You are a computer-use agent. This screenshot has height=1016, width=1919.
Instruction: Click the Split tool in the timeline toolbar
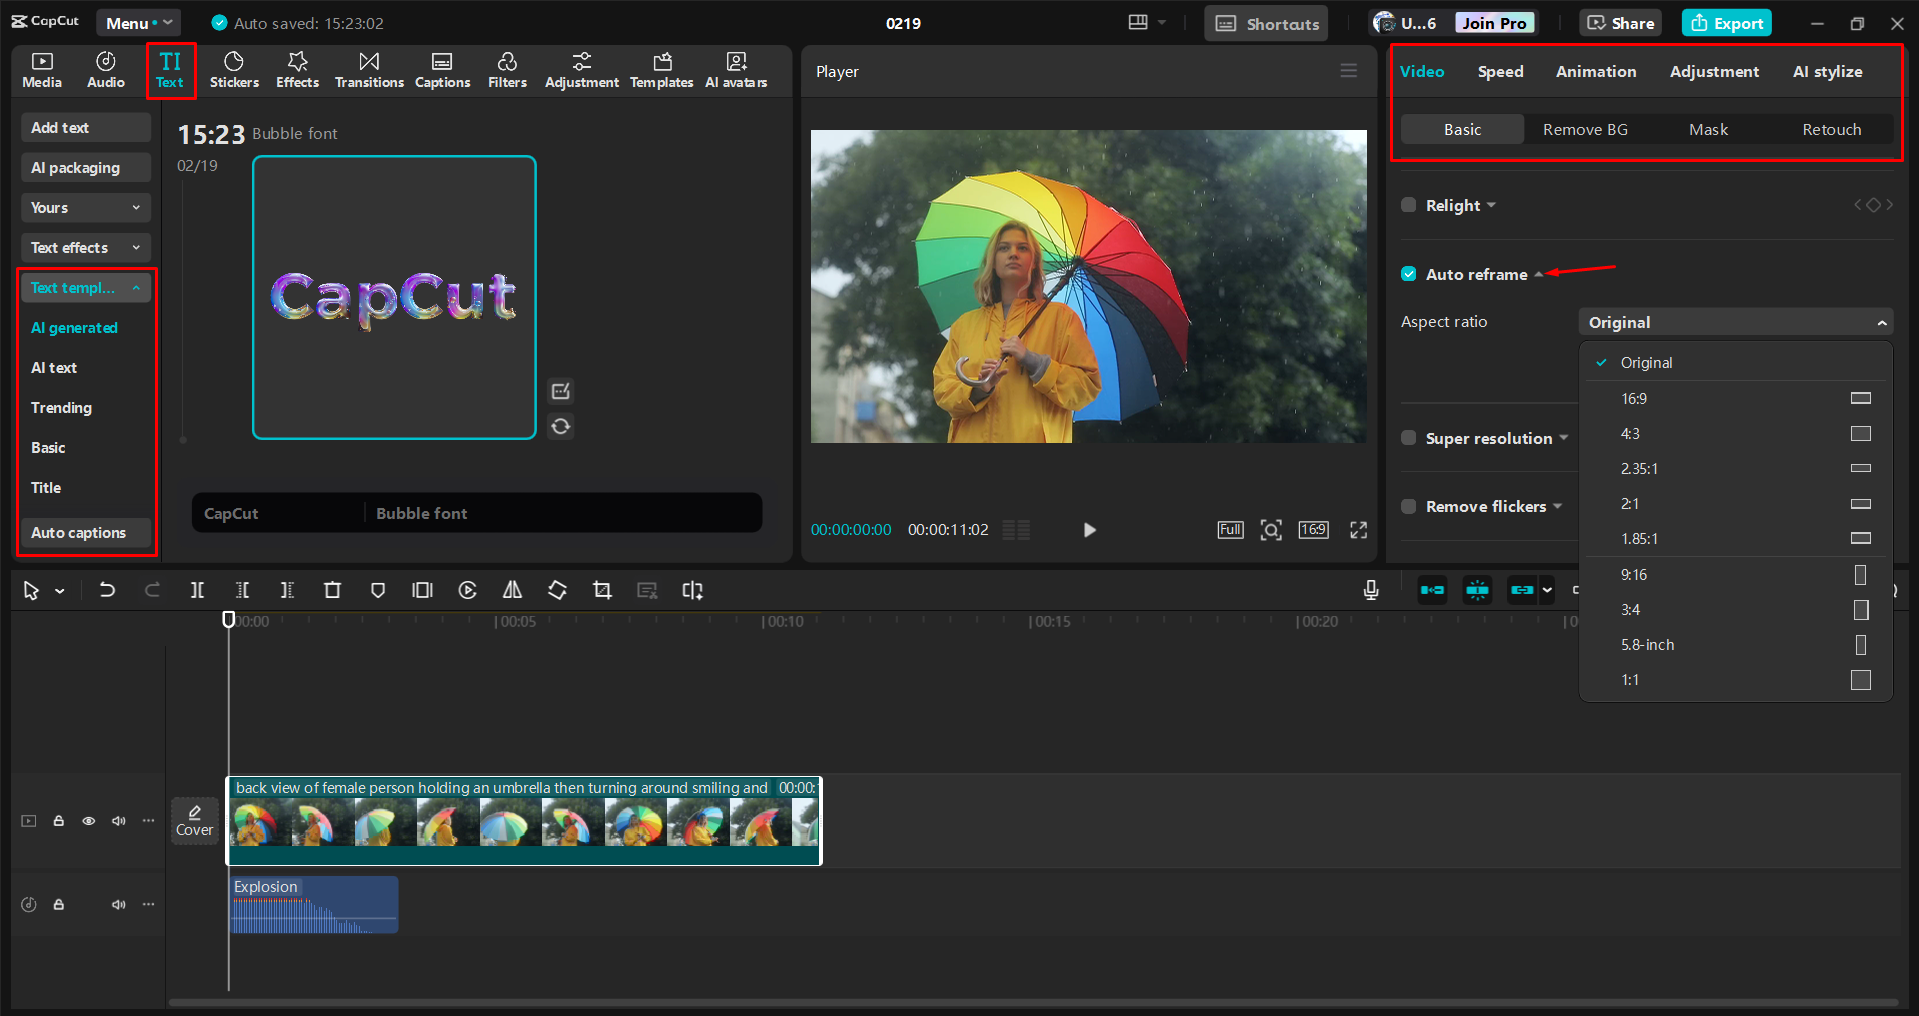pos(197,590)
